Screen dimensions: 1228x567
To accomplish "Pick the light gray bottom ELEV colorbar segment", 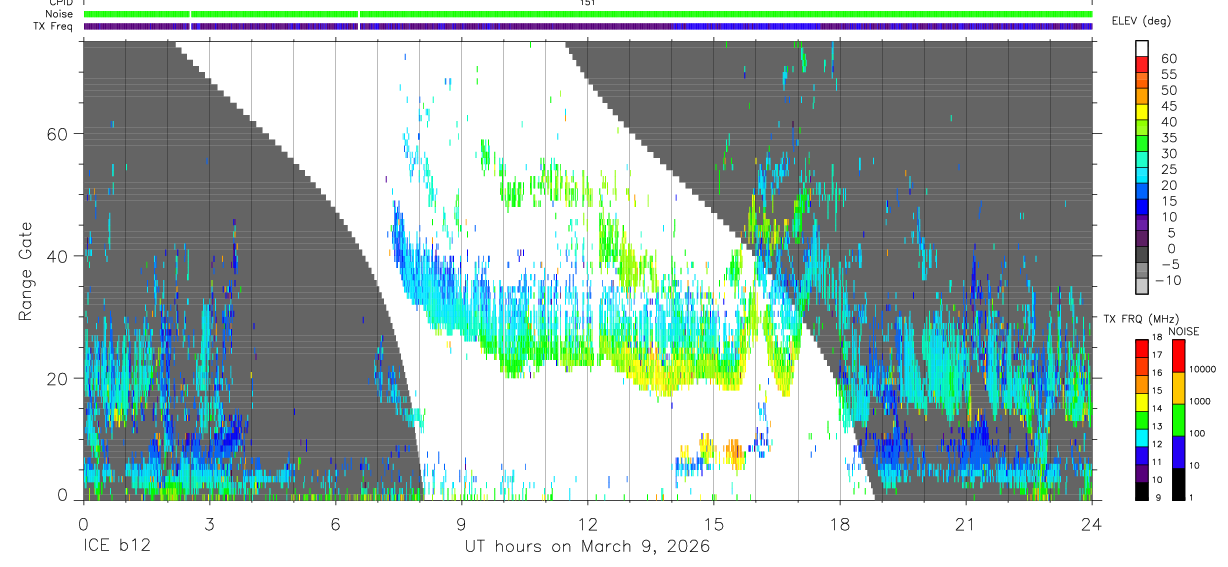I will [x=1143, y=286].
